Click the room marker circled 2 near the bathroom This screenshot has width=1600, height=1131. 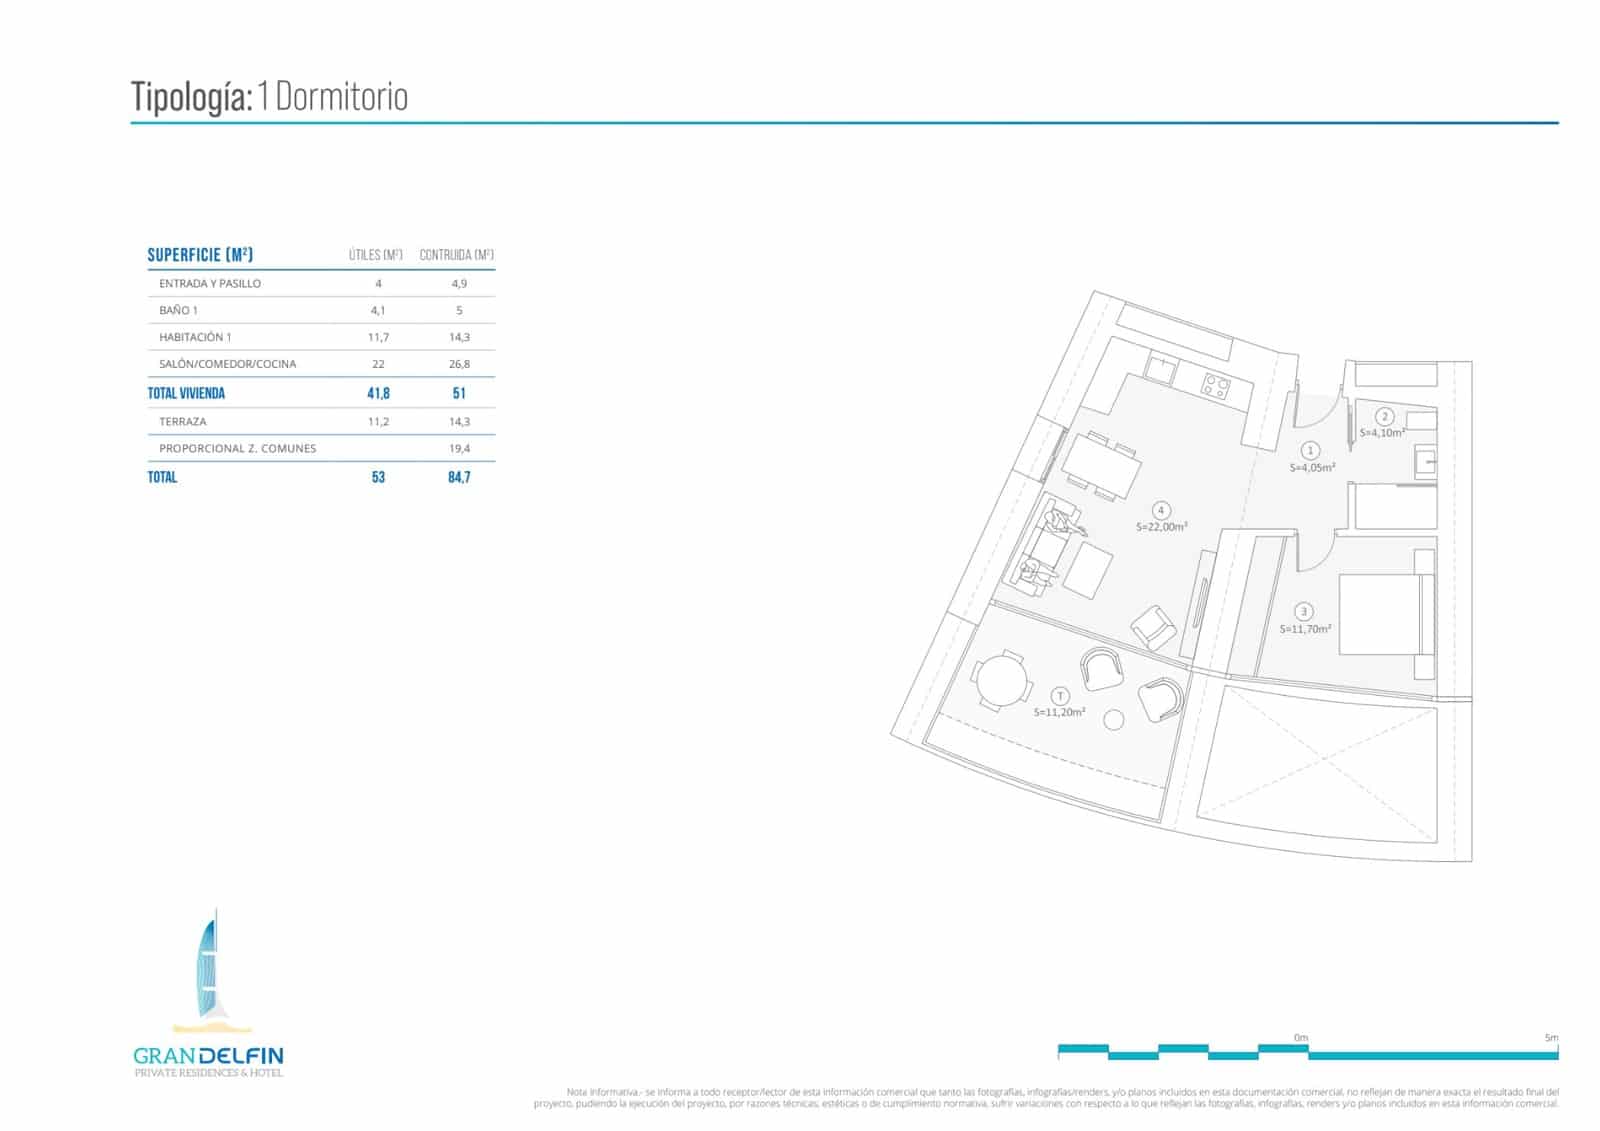1385,414
